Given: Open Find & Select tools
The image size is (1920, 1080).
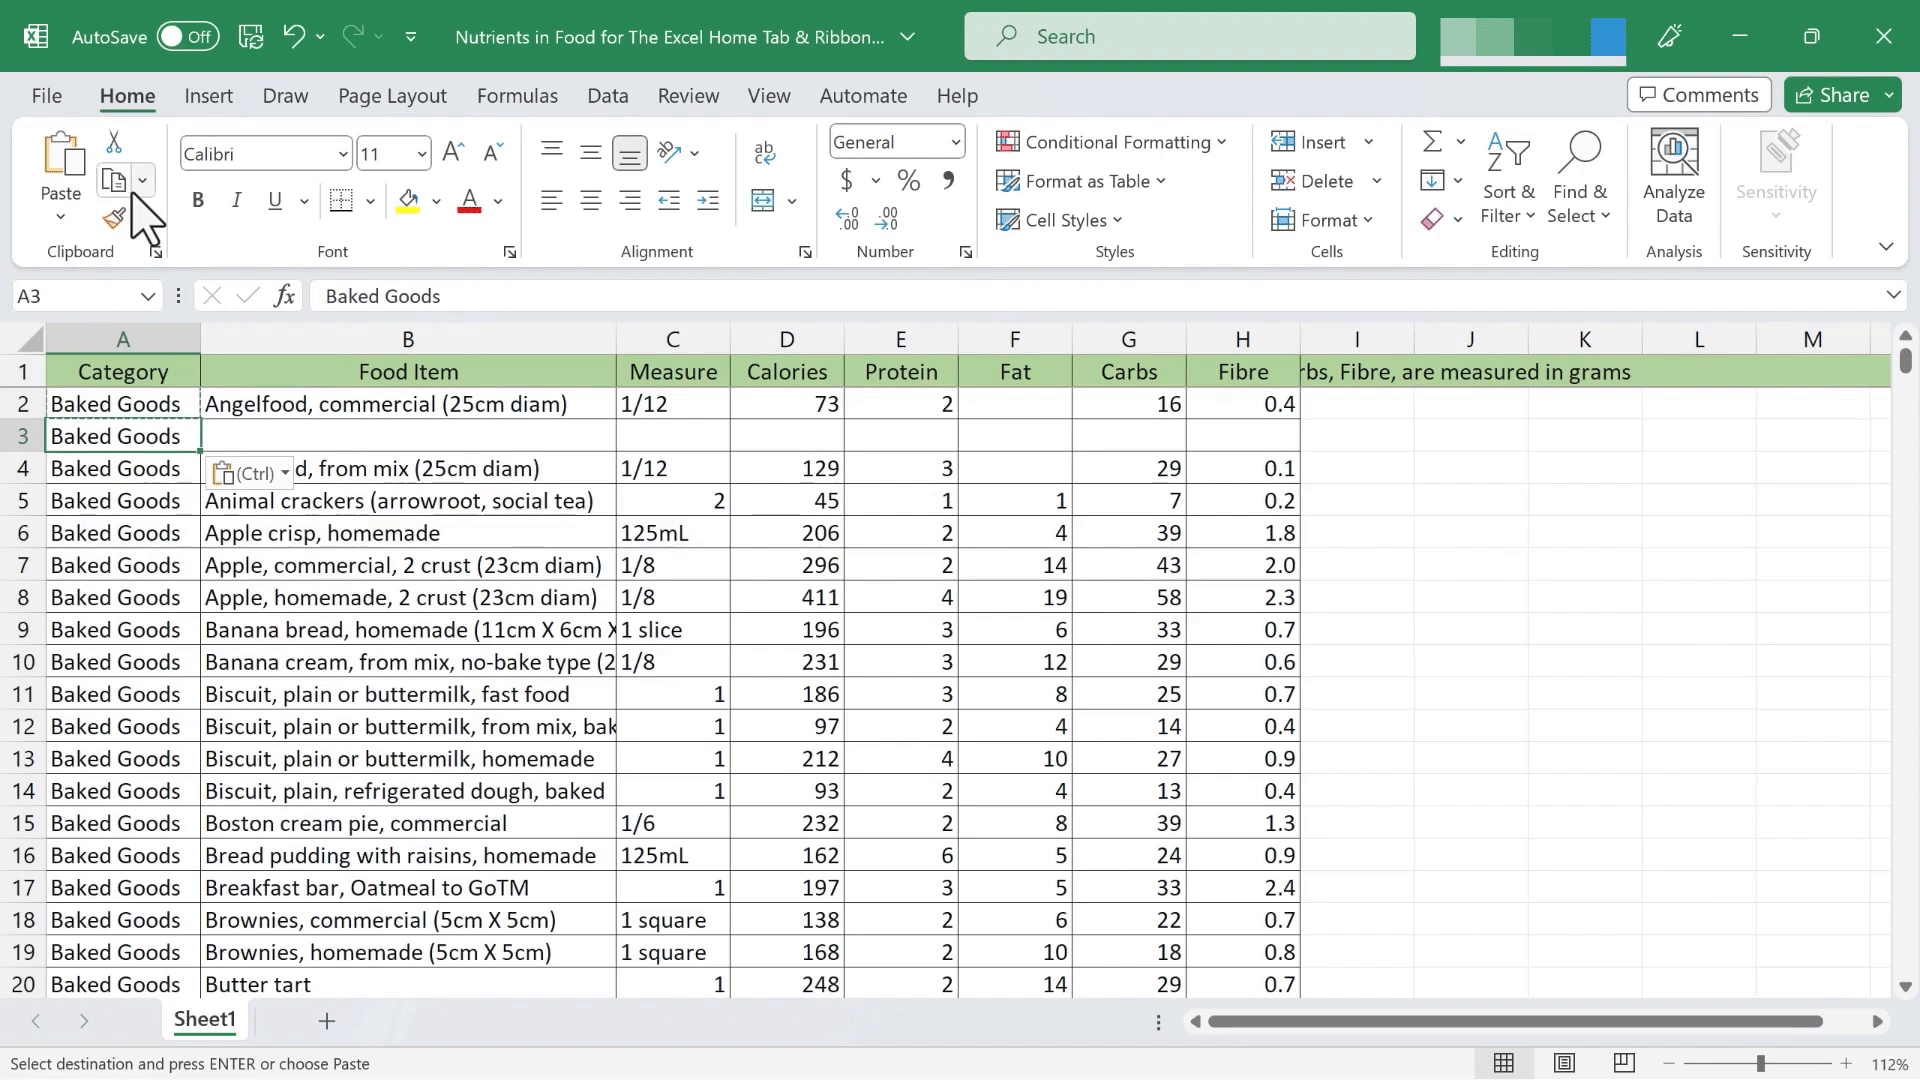Looking at the screenshot, I should point(1580,180).
